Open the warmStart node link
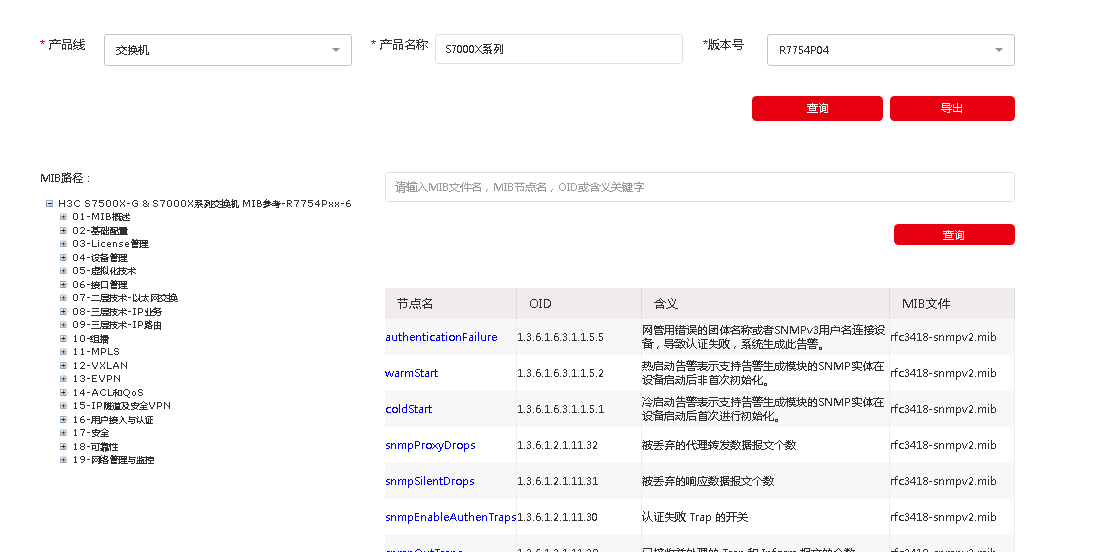Screen dimensions: 1112x552 (411, 373)
